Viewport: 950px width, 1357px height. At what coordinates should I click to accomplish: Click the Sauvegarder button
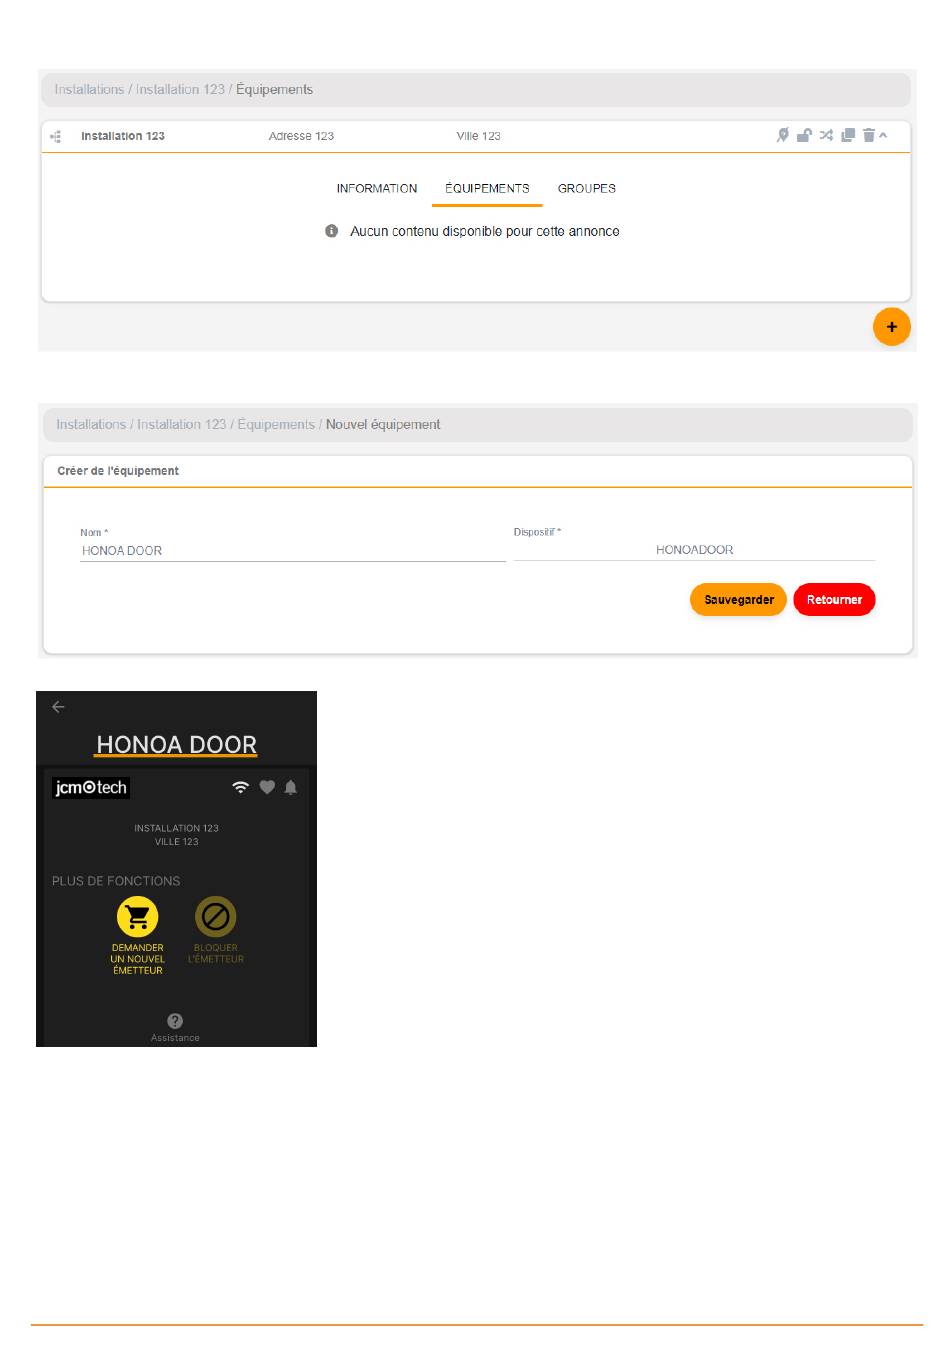738,600
